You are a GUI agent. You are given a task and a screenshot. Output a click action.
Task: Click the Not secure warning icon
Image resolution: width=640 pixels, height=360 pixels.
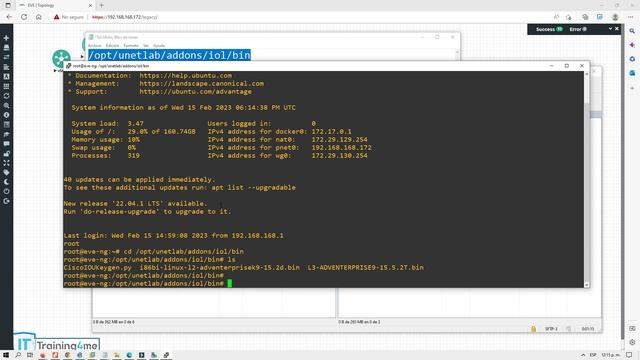point(56,17)
